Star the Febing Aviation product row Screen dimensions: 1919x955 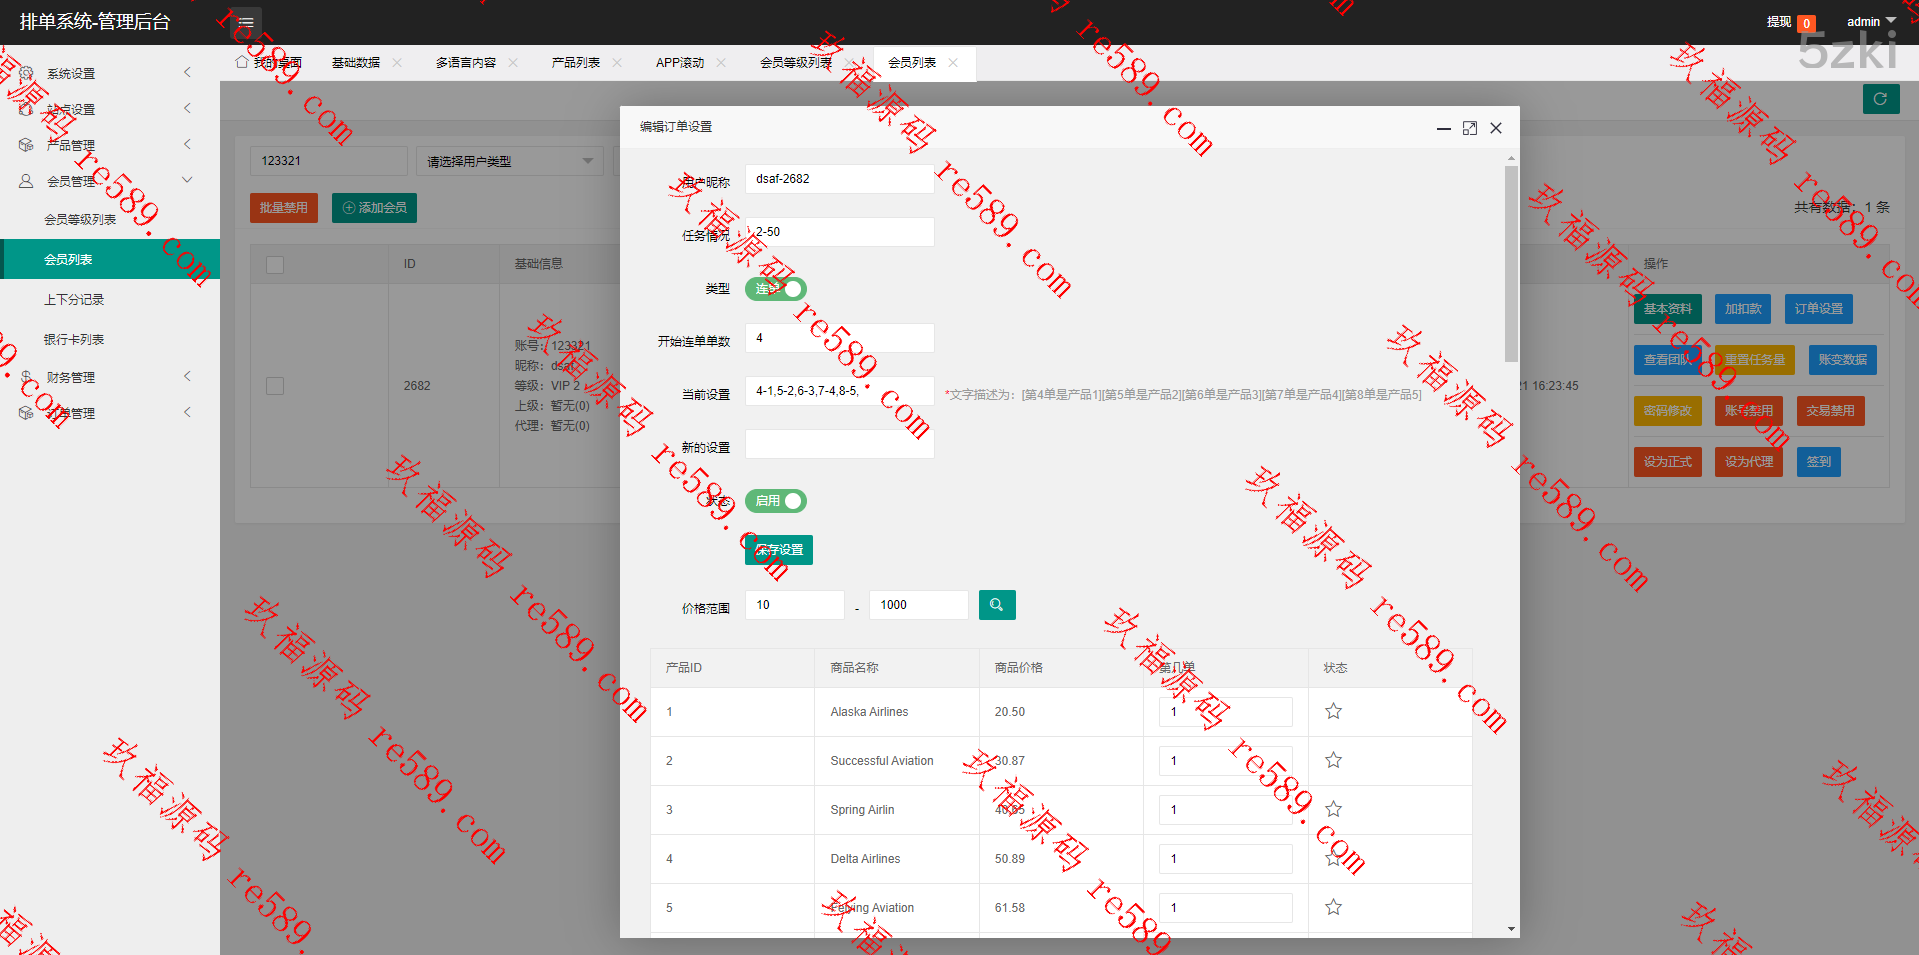(x=1333, y=908)
